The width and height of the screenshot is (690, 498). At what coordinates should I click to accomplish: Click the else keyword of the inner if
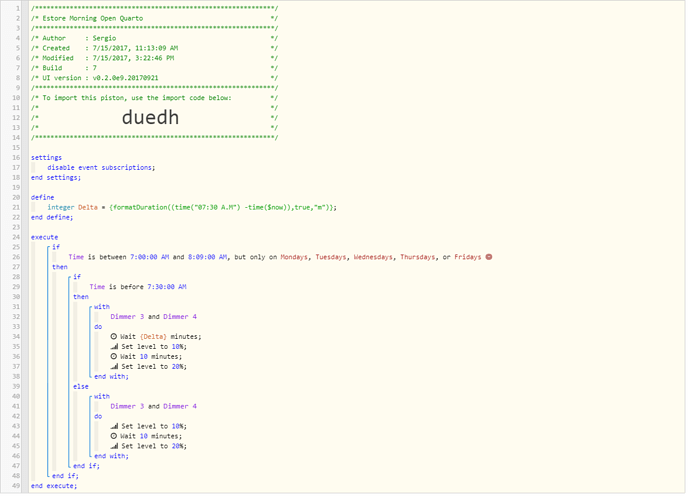tap(80, 386)
